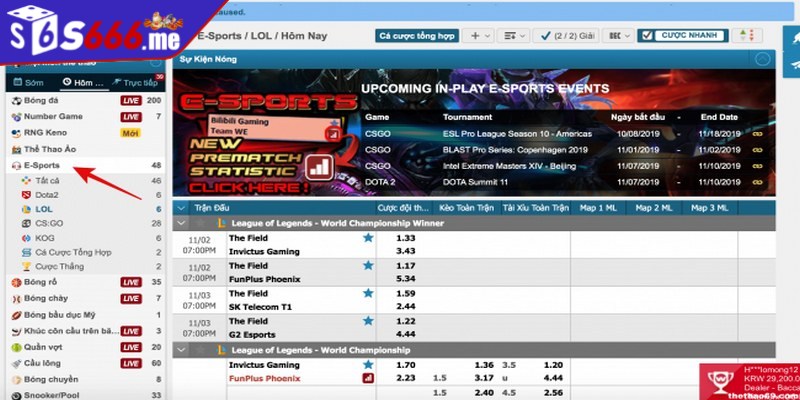Bet The Field at odds 1.33
The image size is (800, 400).
point(406,238)
